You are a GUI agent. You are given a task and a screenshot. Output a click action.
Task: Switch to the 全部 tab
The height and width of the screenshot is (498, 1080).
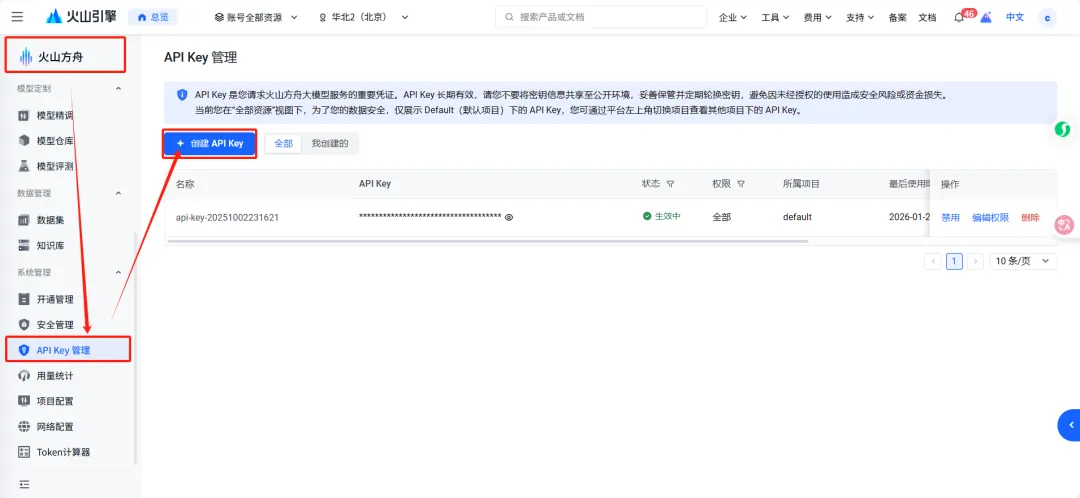pyautogui.click(x=283, y=143)
